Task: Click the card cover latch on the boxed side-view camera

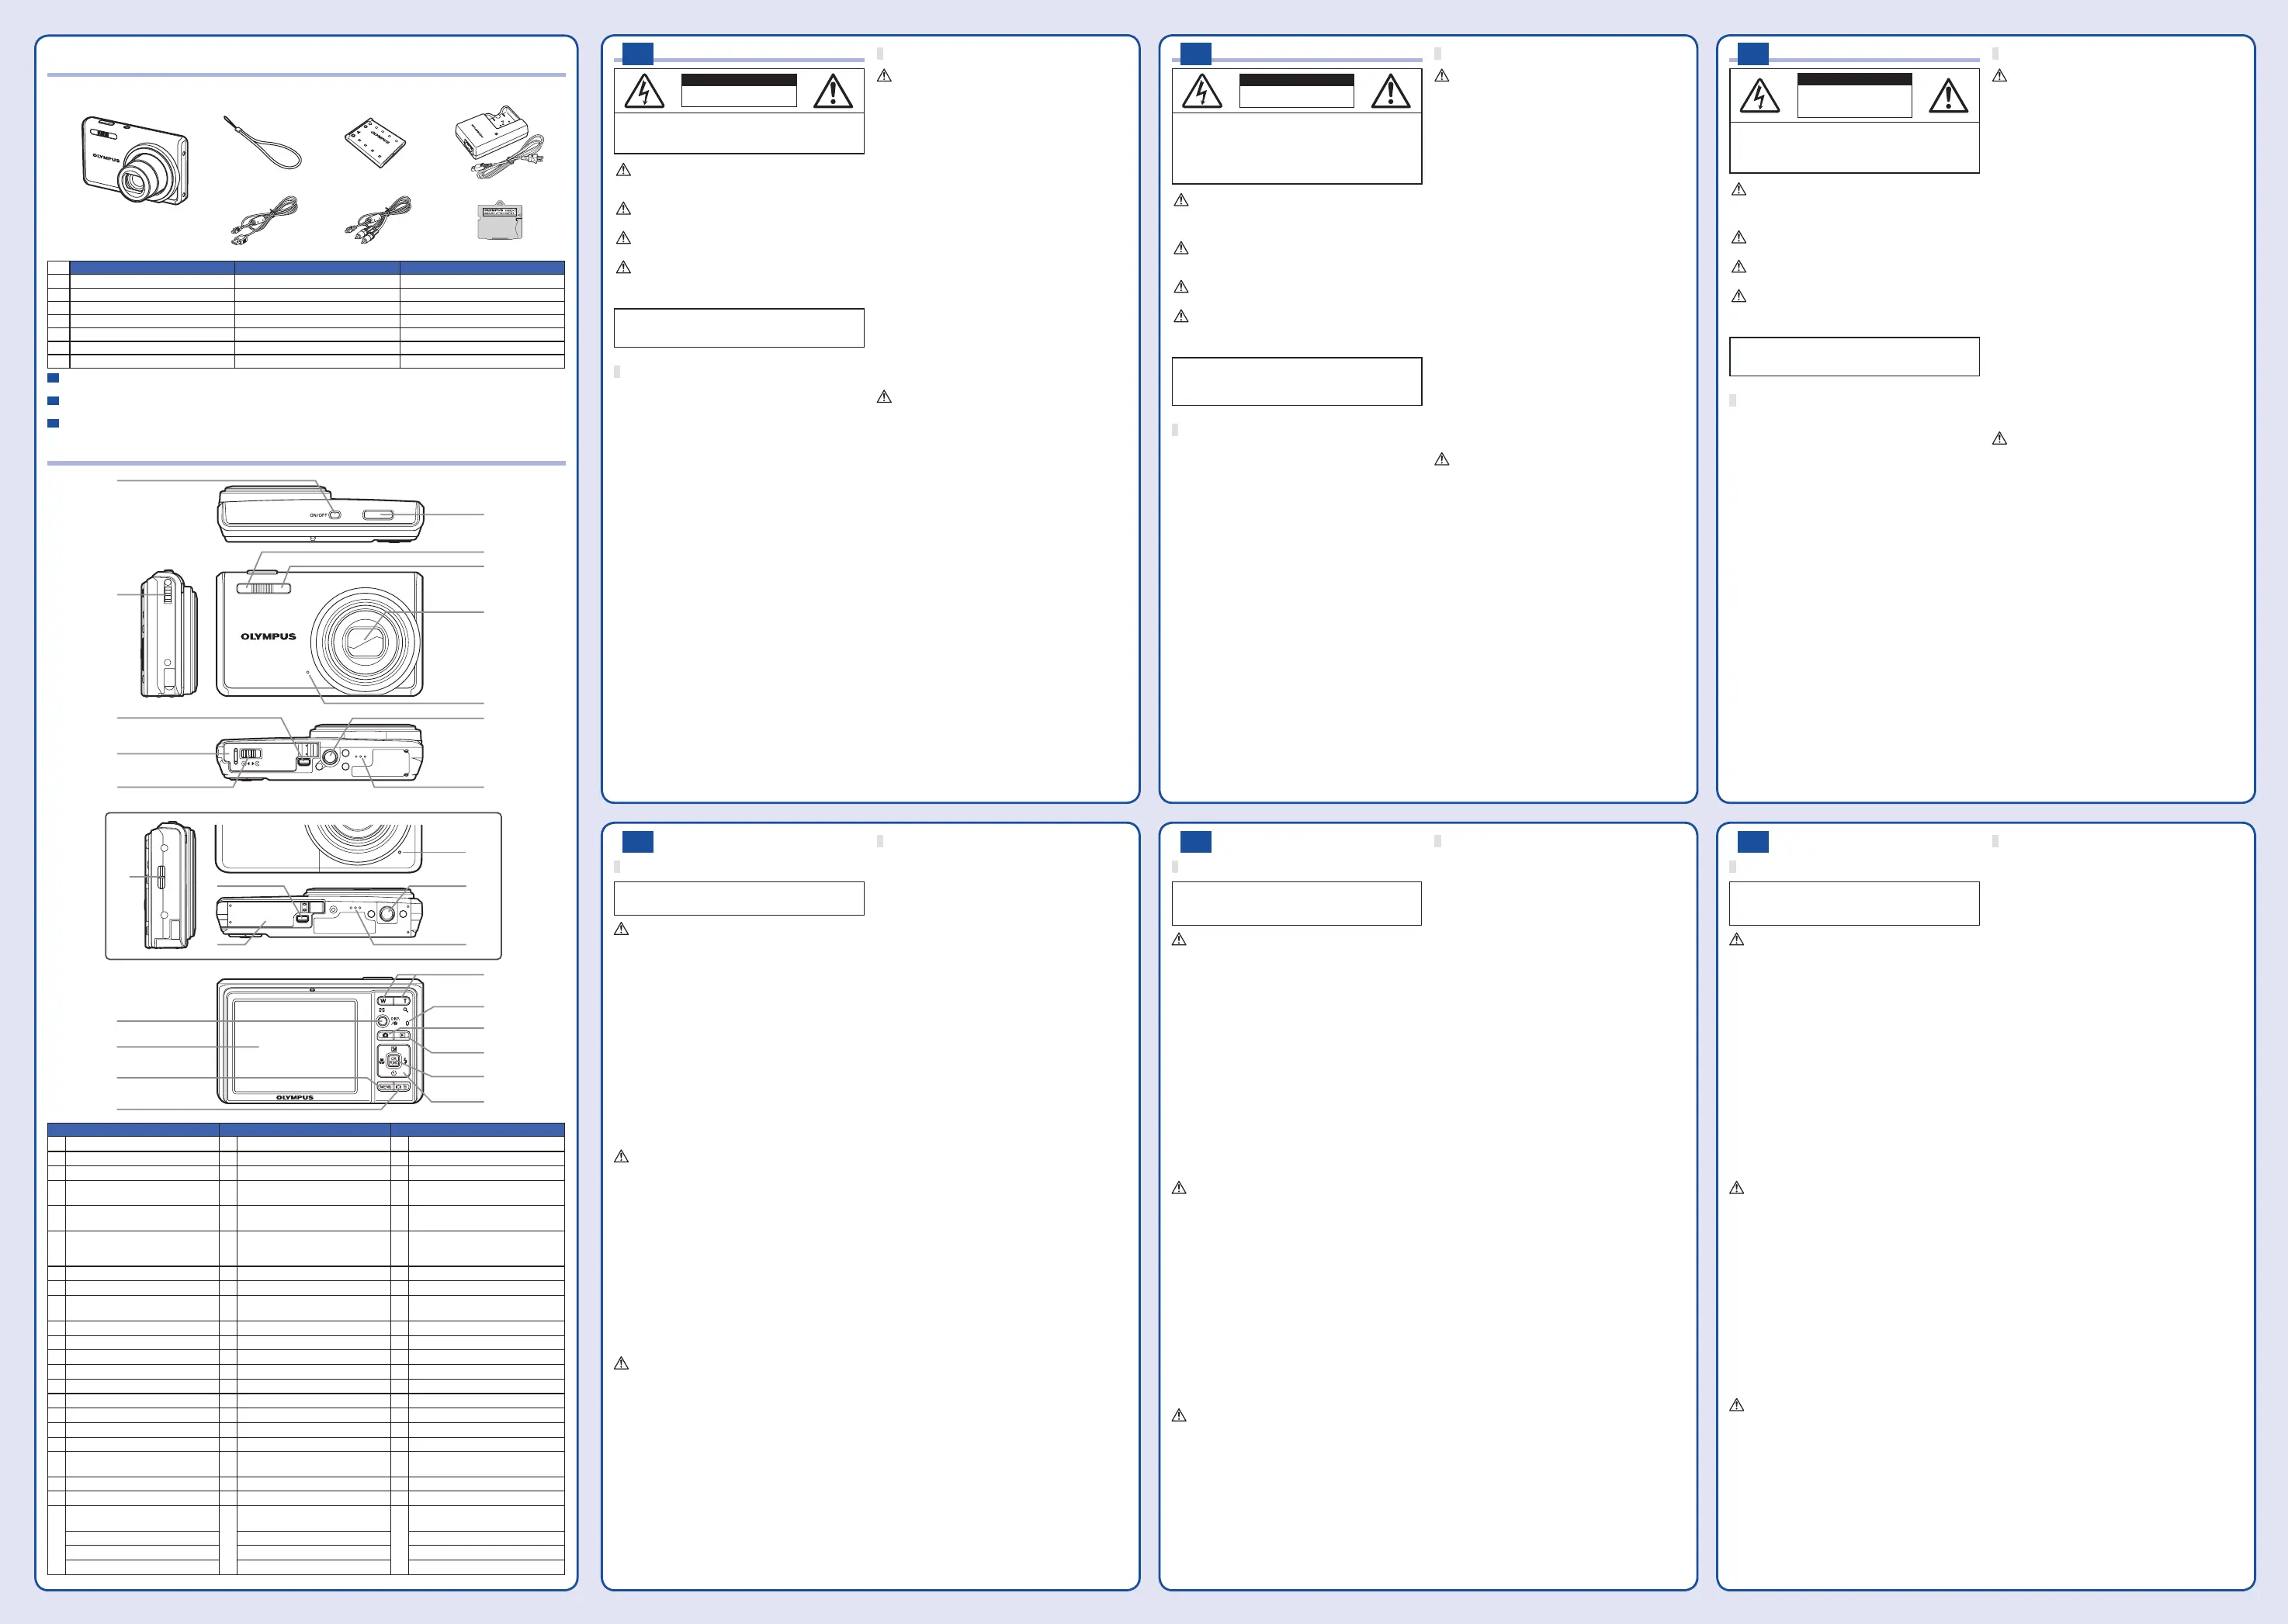Action: pyautogui.click(x=162, y=877)
